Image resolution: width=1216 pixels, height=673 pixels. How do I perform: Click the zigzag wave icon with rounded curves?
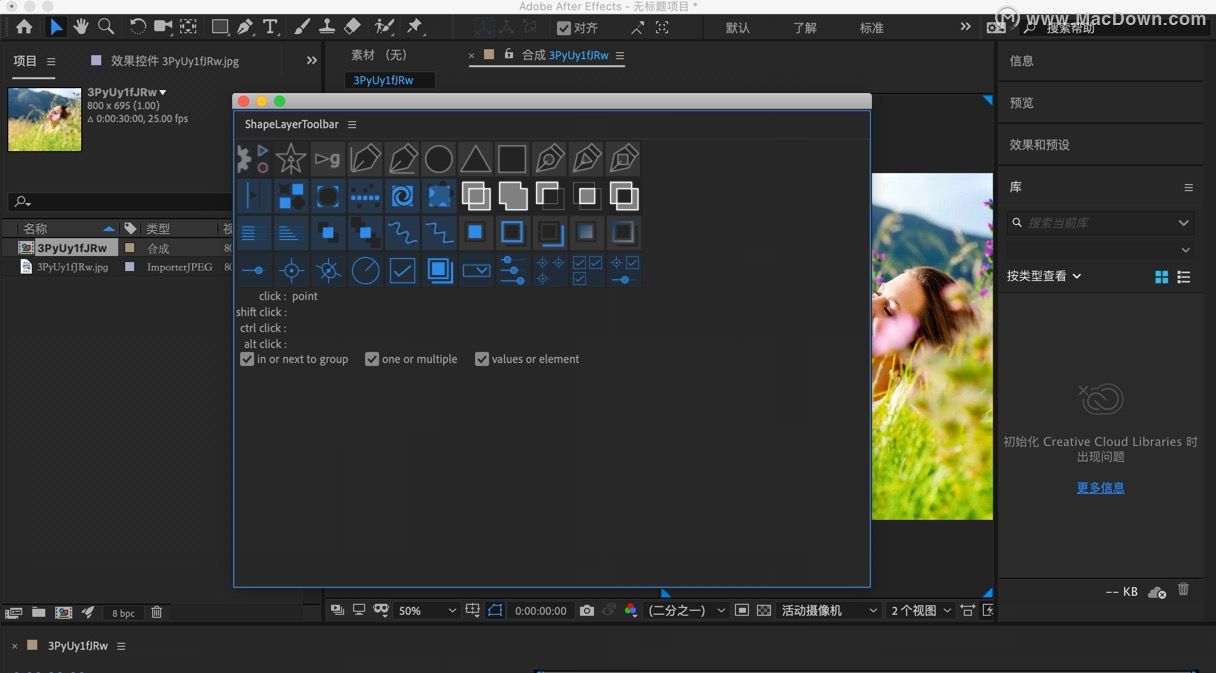tap(402, 233)
